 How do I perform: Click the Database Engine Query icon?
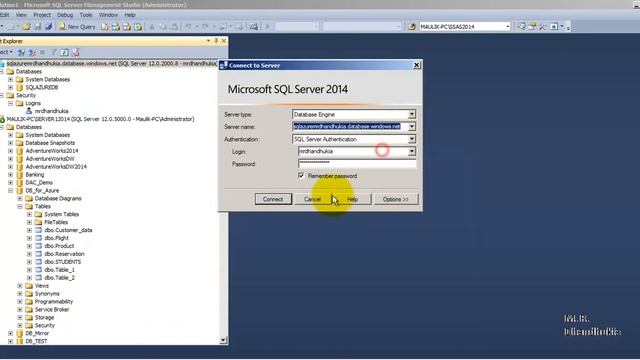pyautogui.click(x=105, y=27)
